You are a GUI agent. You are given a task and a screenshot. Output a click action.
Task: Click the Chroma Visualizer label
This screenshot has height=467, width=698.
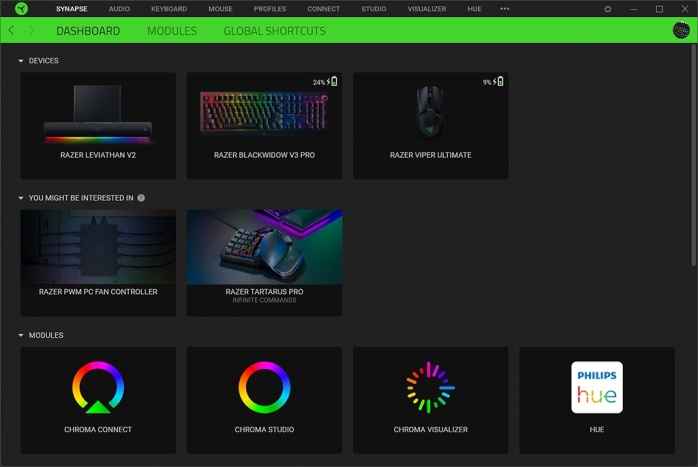430,430
